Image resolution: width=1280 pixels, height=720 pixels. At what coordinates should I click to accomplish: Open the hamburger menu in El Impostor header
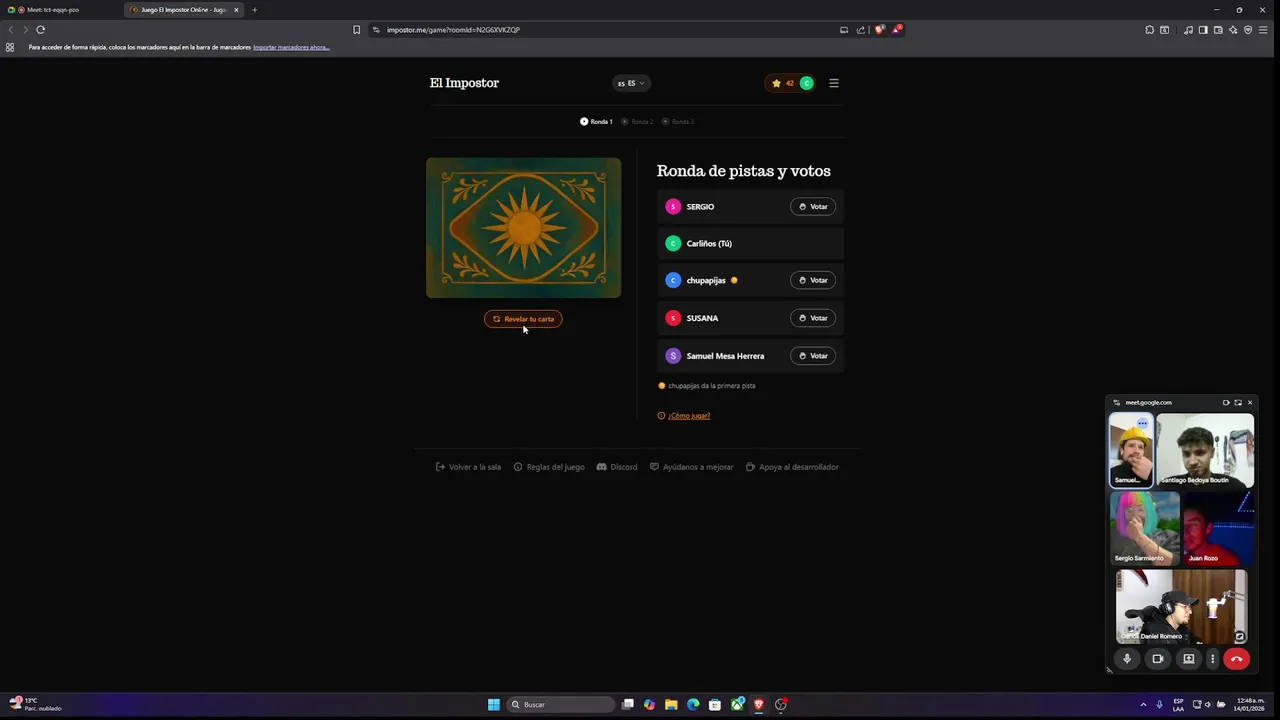pos(834,83)
